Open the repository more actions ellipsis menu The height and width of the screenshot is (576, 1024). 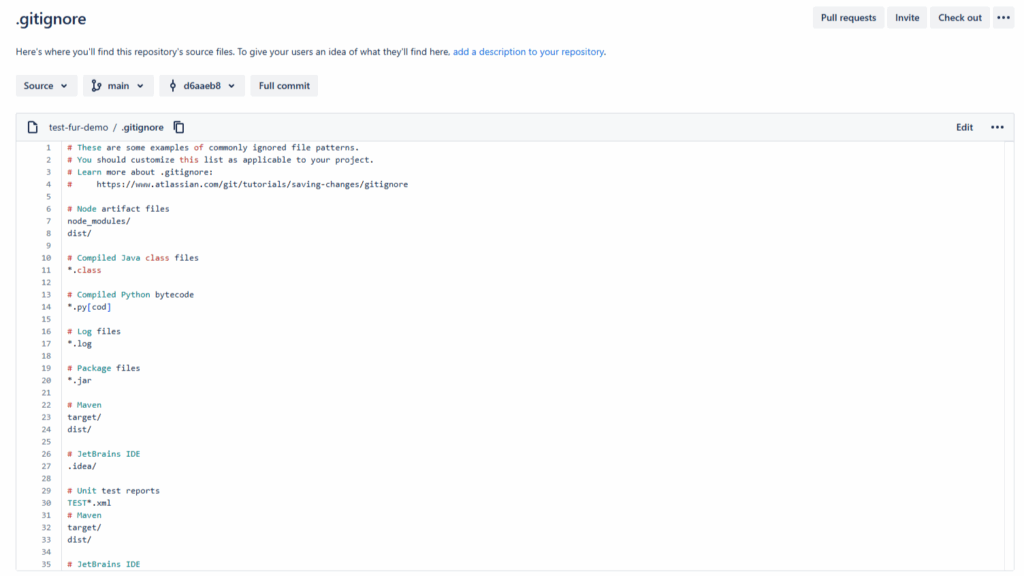click(x=1003, y=18)
